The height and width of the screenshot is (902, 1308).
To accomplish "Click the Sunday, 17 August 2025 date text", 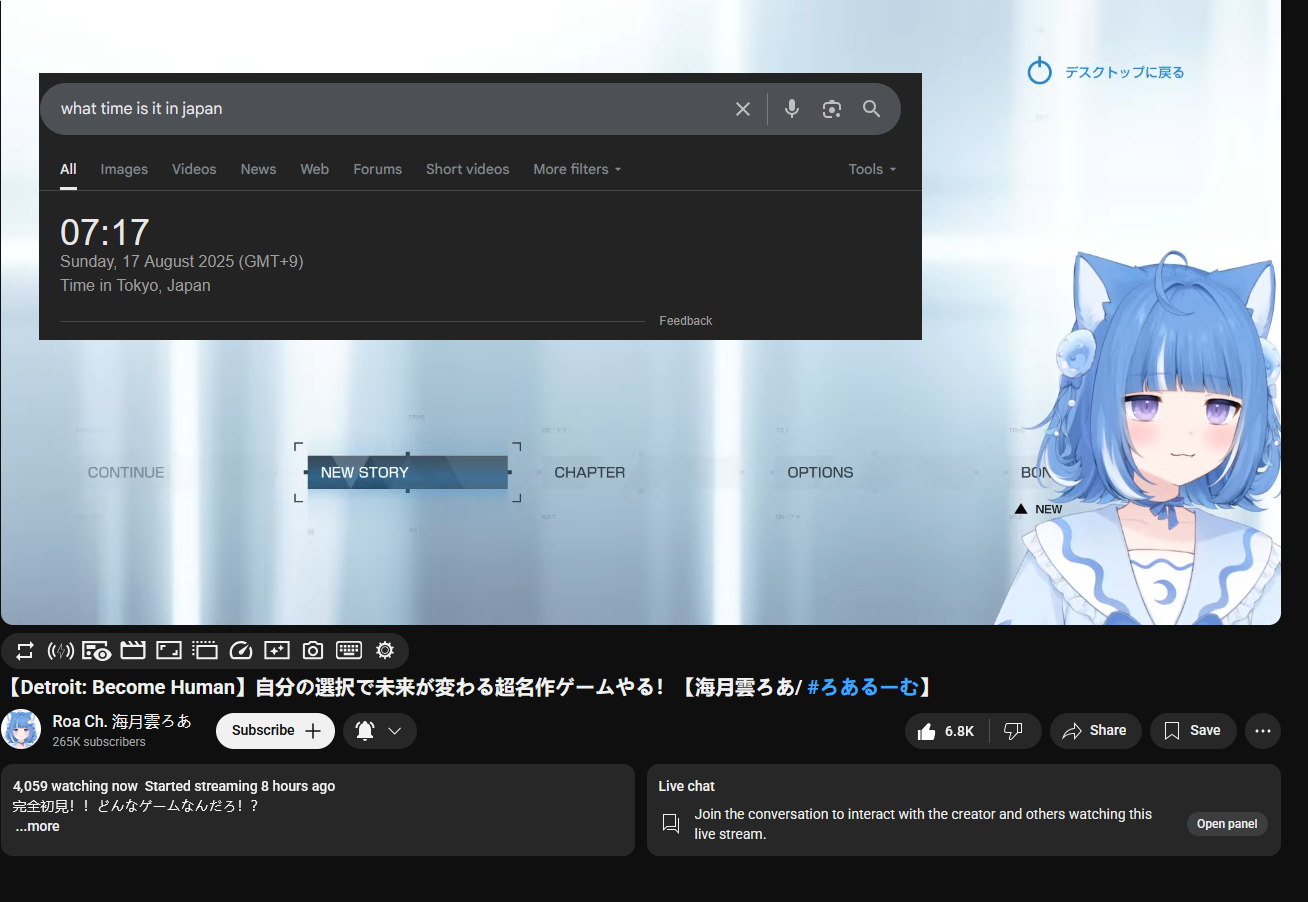I will point(181,262).
